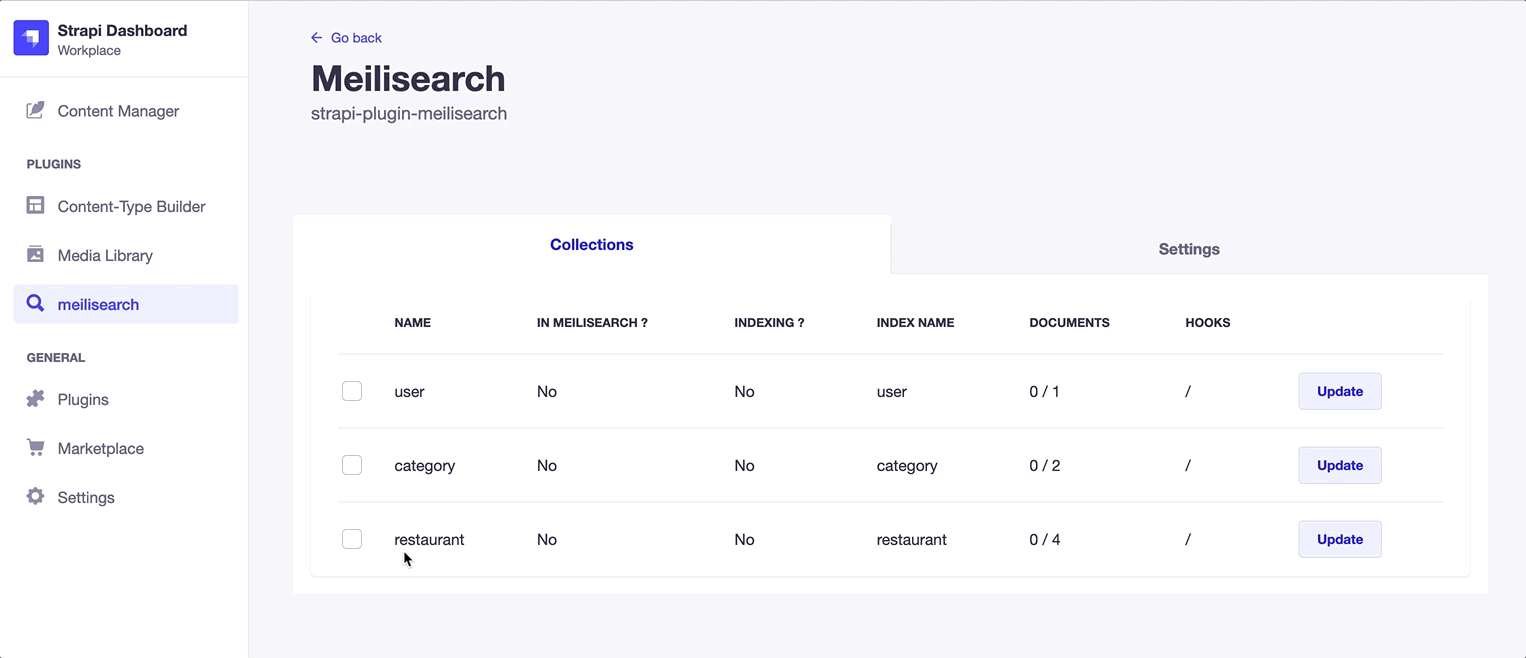Select the restaurant collection checkbox
This screenshot has width=1526, height=658.
(x=352, y=539)
